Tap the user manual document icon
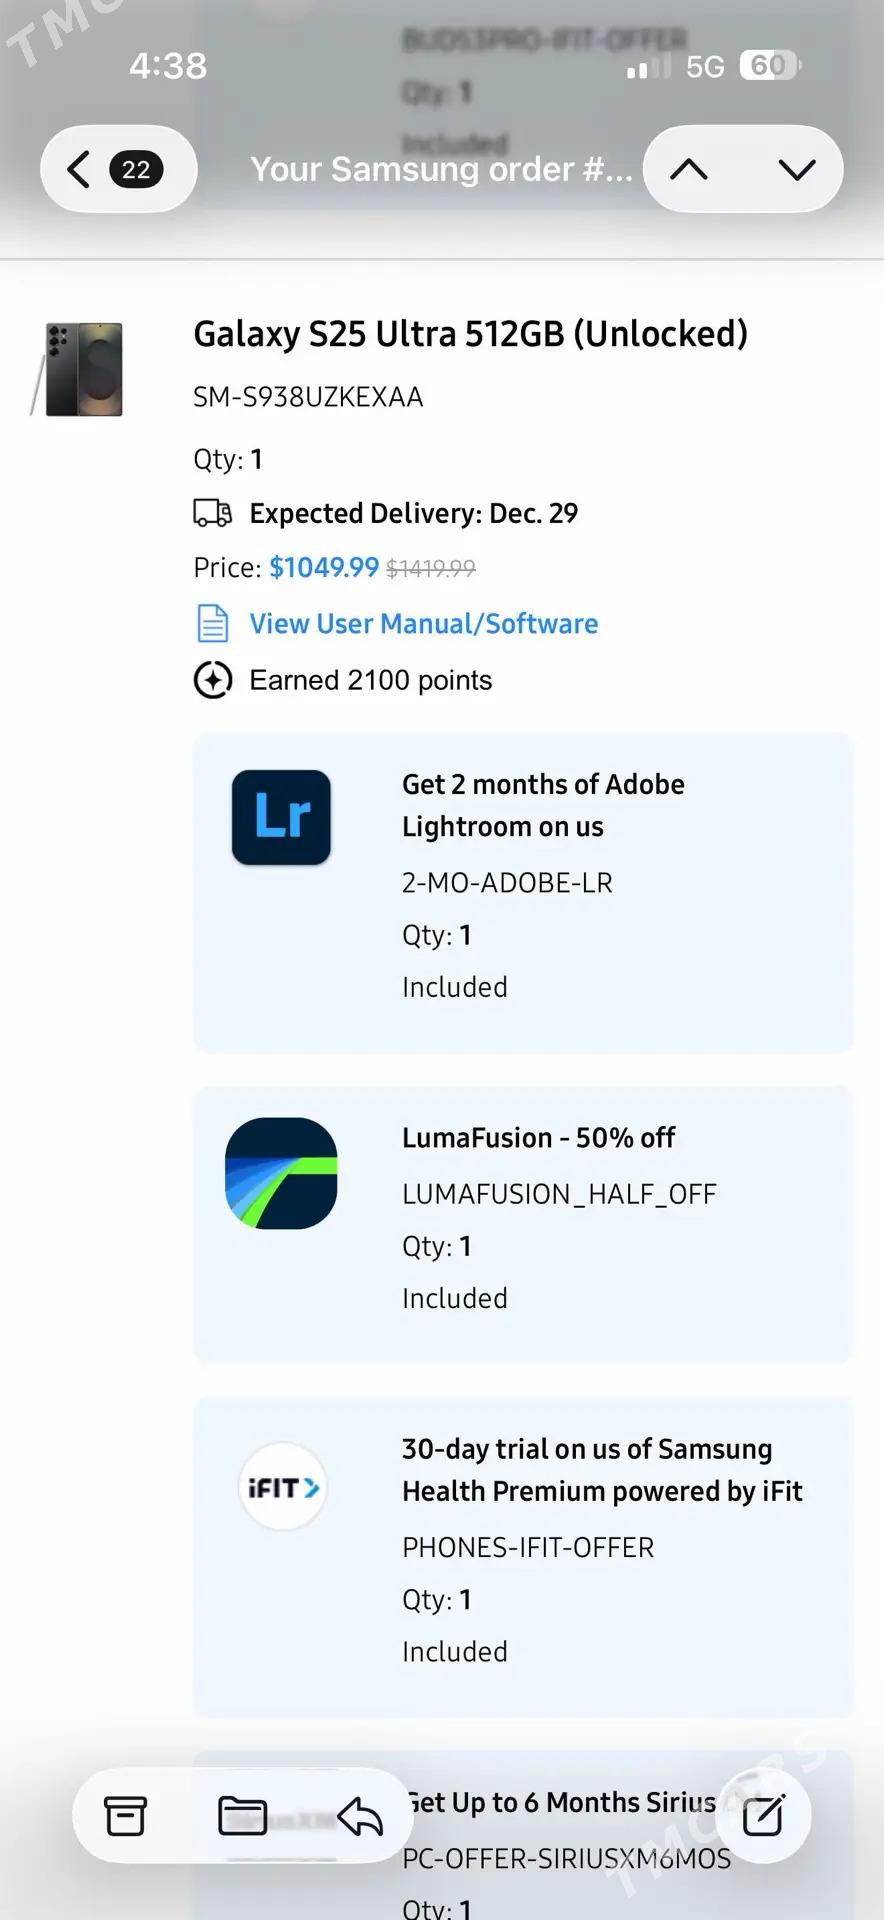Viewport: 884px width, 1920px height. coord(212,624)
